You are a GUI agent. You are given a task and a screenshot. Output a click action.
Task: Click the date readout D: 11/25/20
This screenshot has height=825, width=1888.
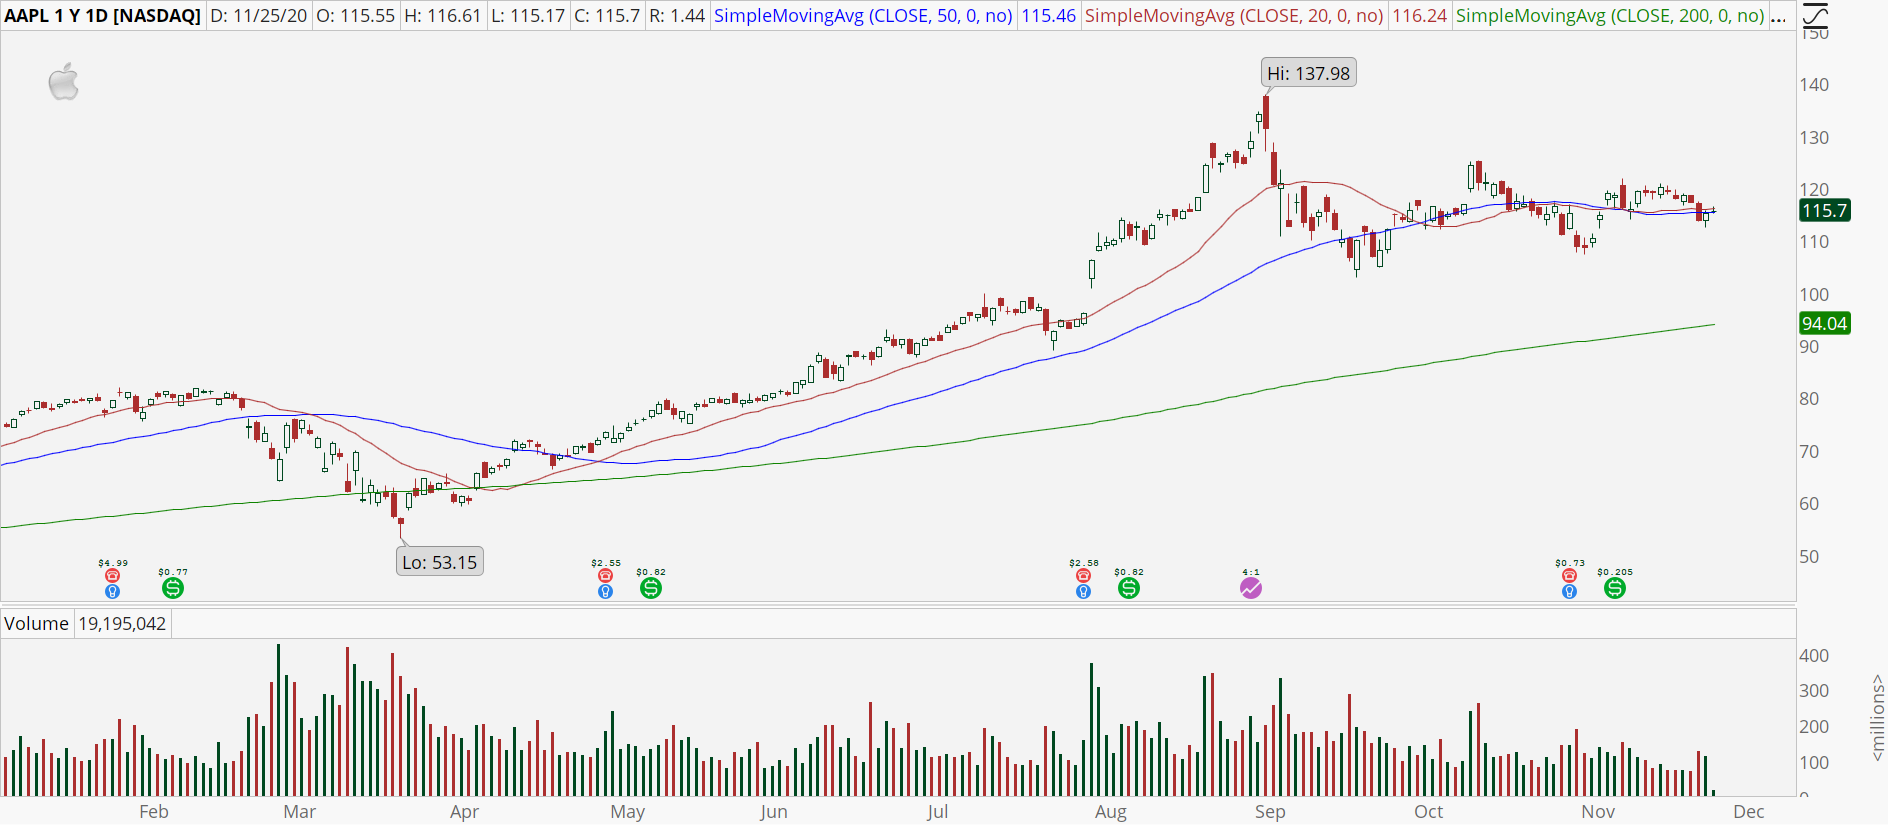click(x=259, y=16)
